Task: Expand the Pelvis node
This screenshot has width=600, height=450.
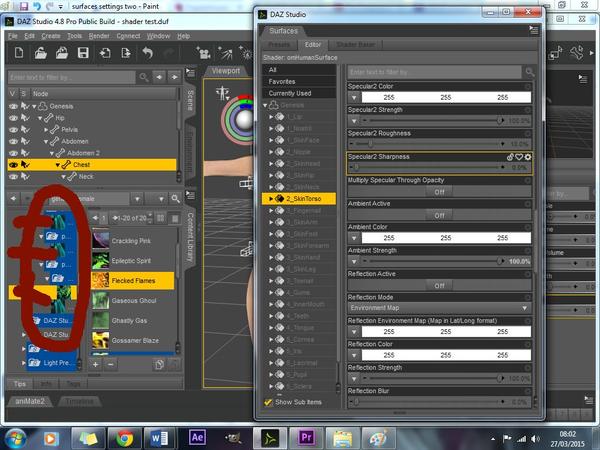Action: click(x=46, y=130)
